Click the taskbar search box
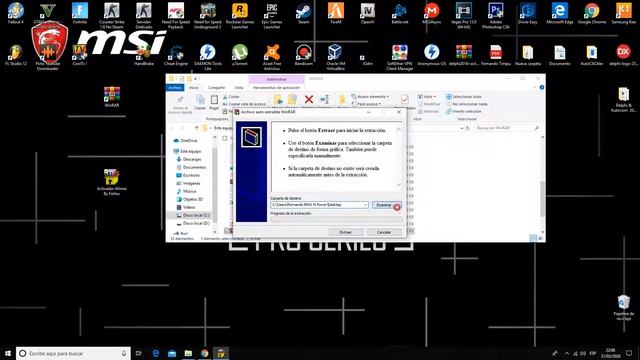This screenshot has width=640, height=360. pos(73,353)
